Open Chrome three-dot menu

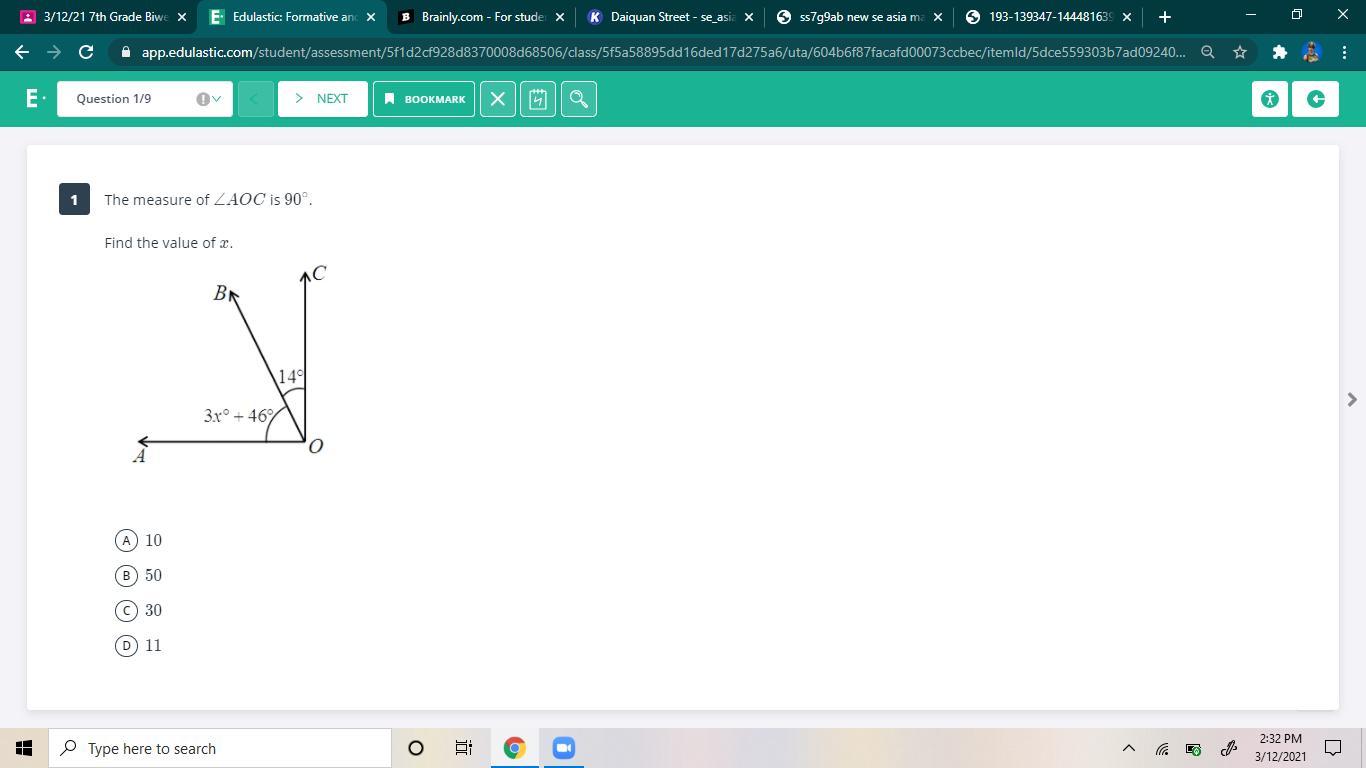(x=1344, y=52)
